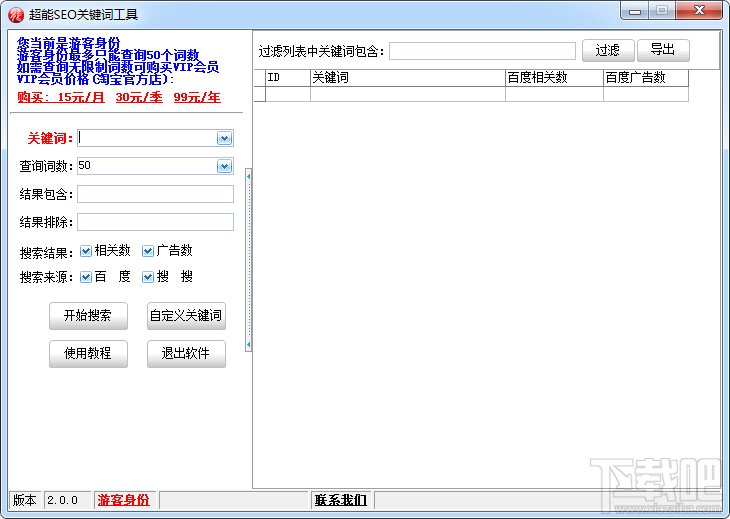Open the 关键词 dropdown arrow
730x519 pixels.
224,138
